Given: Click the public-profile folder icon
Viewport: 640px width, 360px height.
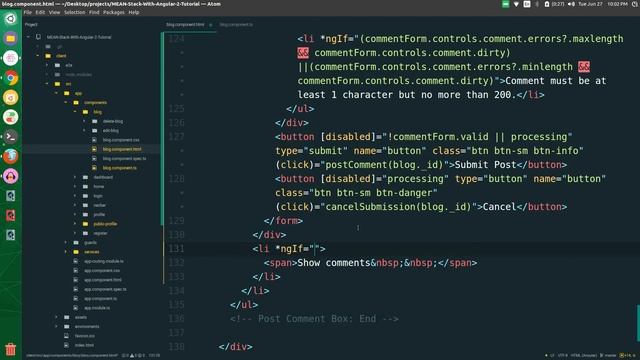Looking at the screenshot, I should pyautogui.click(x=85, y=224).
